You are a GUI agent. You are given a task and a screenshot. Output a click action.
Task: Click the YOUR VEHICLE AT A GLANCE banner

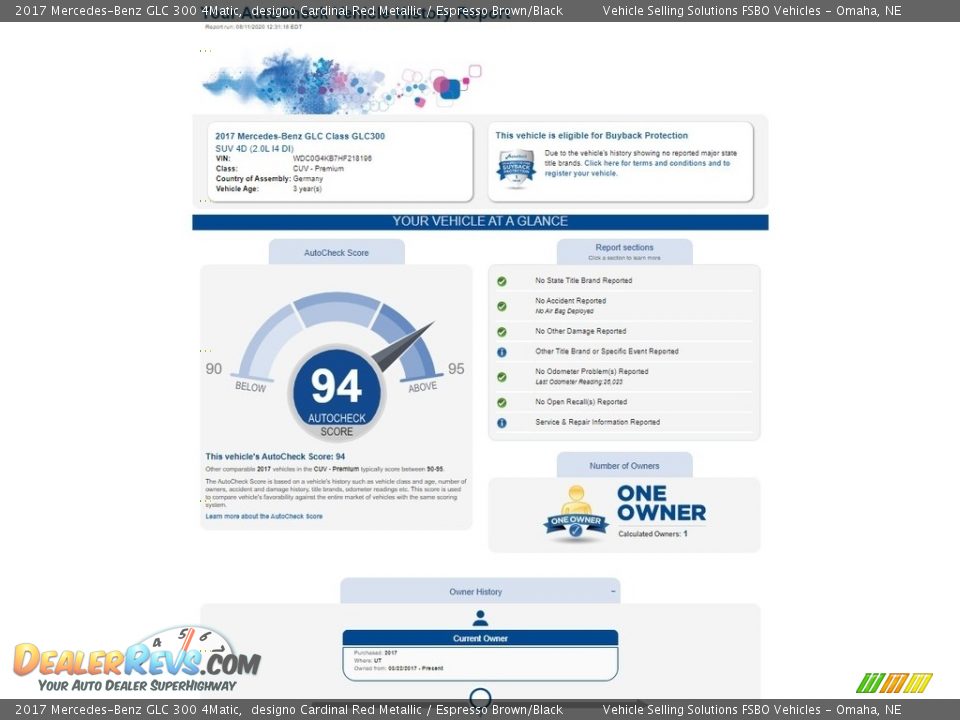tap(480, 222)
